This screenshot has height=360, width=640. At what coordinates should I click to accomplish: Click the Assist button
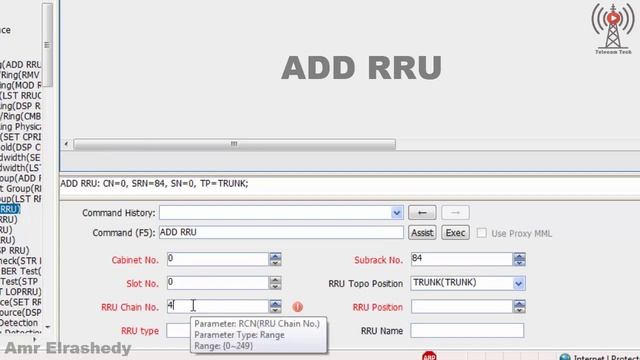pyautogui.click(x=422, y=233)
